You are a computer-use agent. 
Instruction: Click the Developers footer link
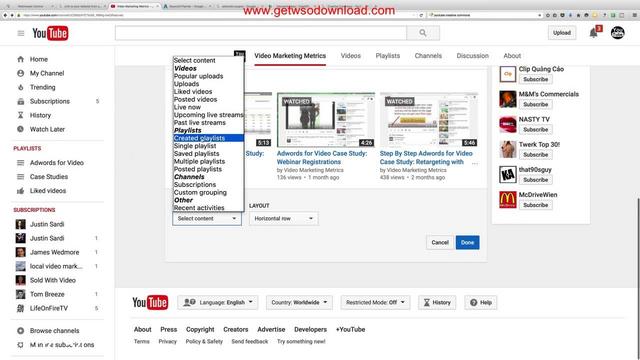coord(311,329)
